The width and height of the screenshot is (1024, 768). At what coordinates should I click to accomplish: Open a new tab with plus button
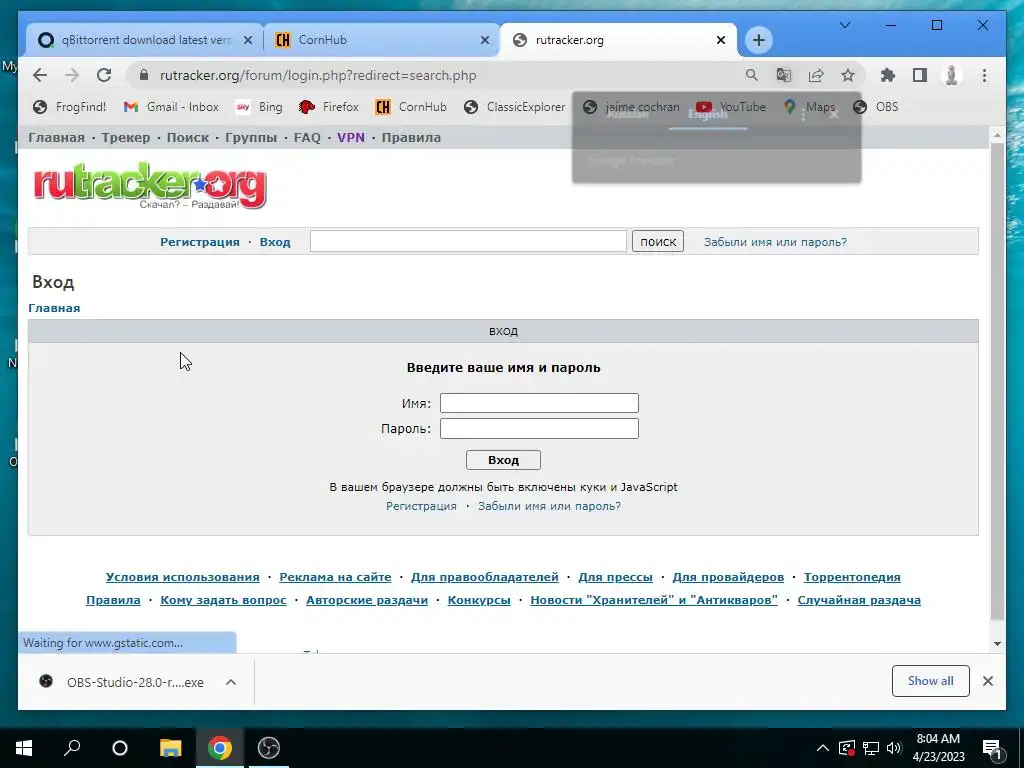point(758,40)
